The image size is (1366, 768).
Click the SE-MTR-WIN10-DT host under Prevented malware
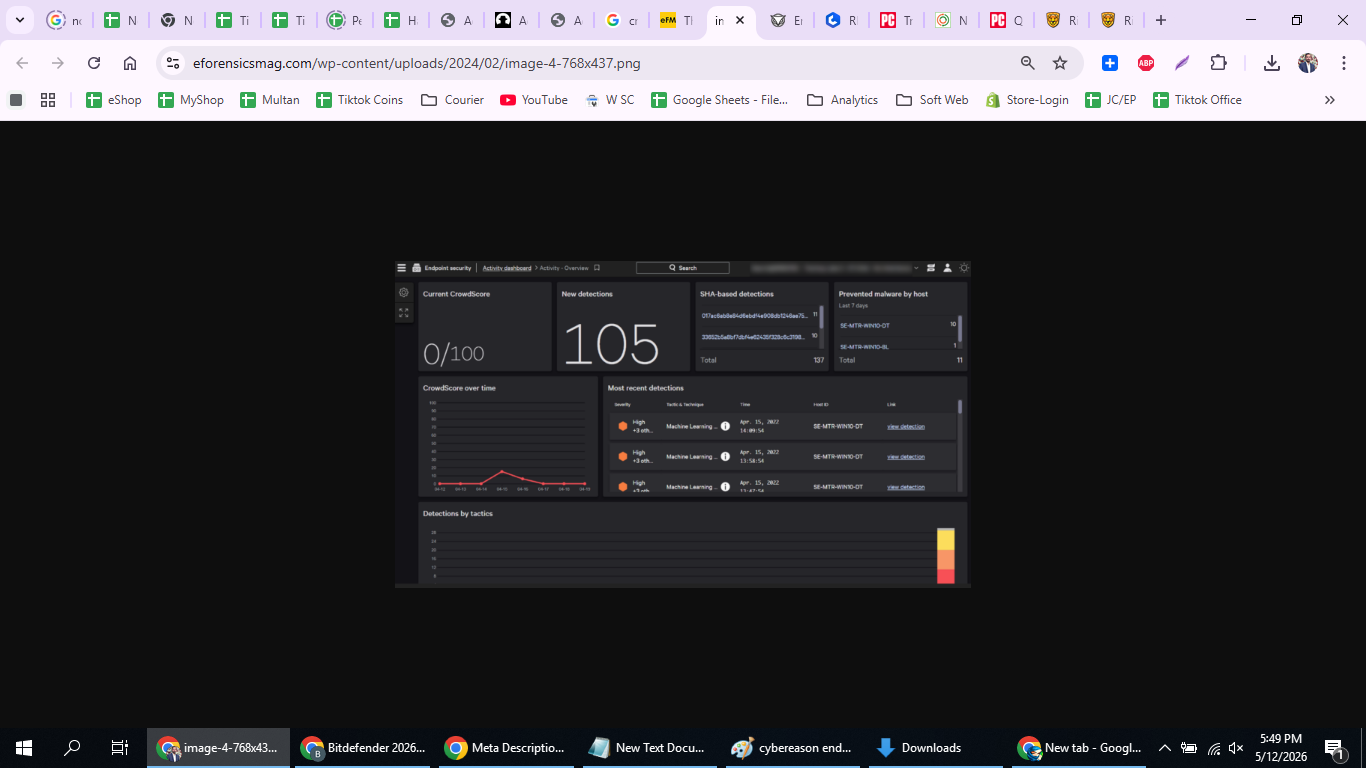coord(865,325)
